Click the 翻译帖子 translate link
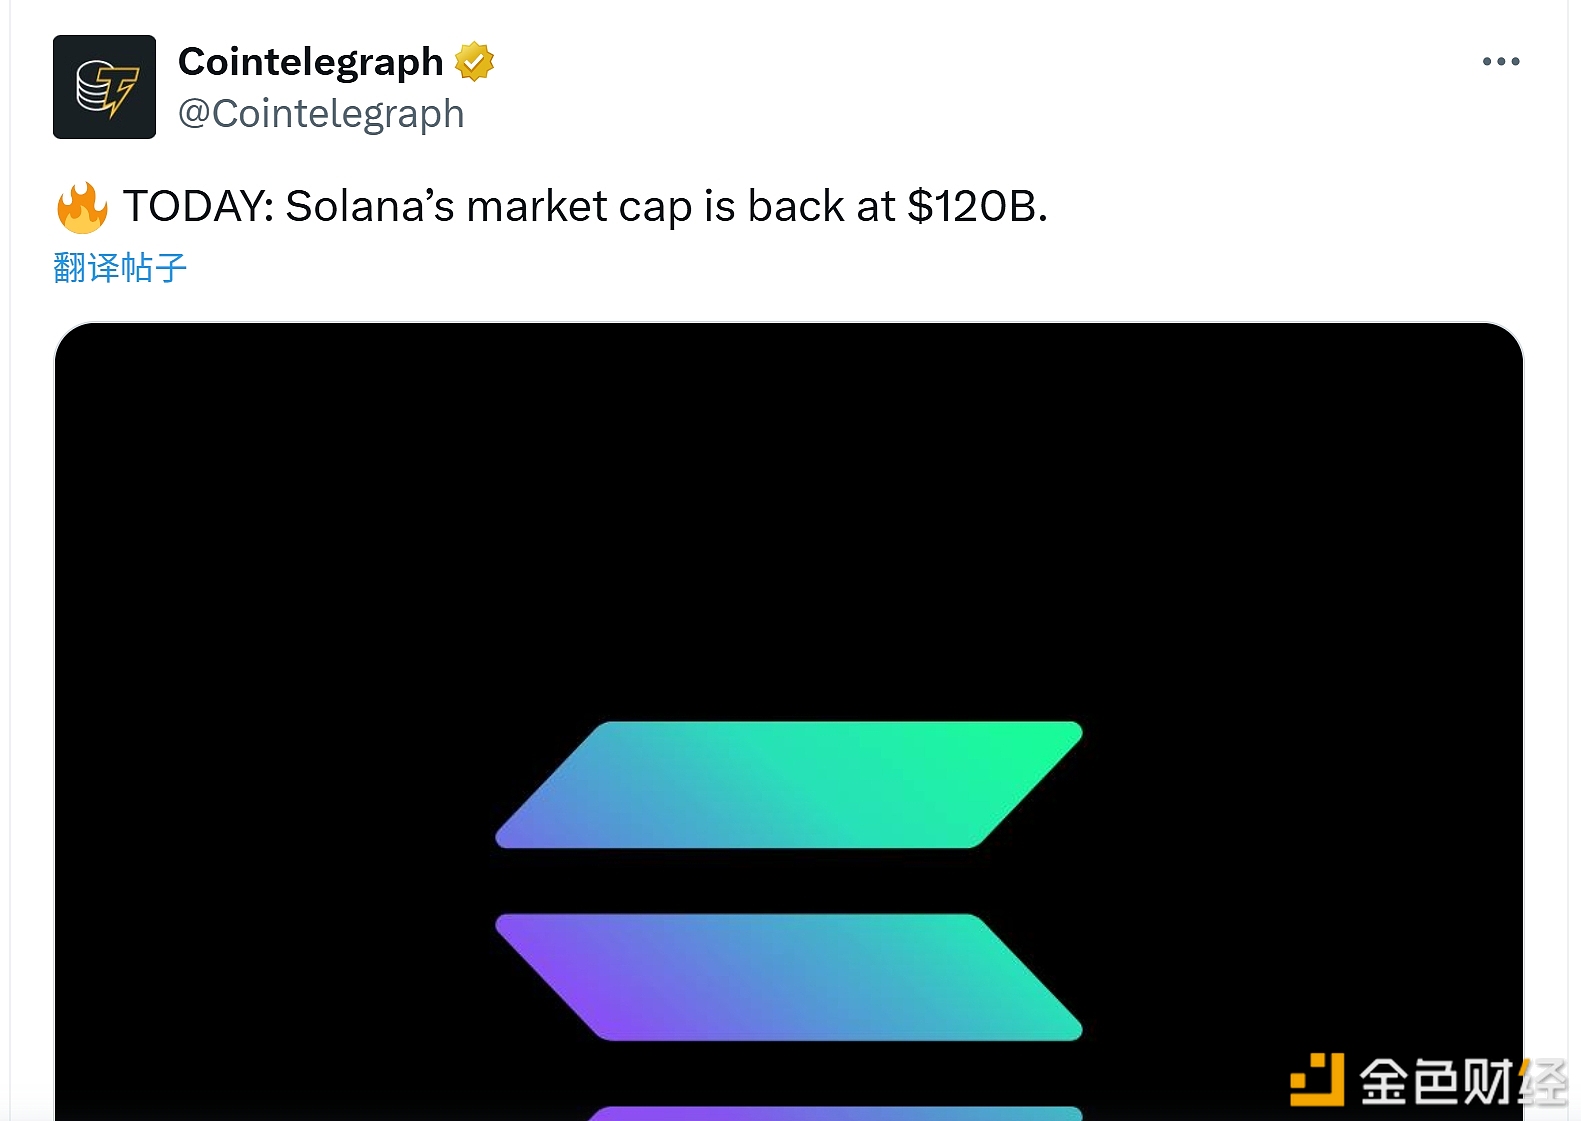1581x1121 pixels. [120, 268]
